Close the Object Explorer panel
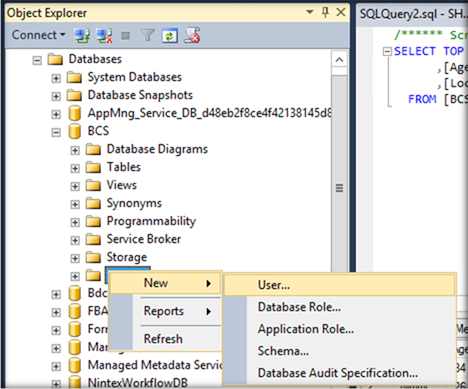 341,12
